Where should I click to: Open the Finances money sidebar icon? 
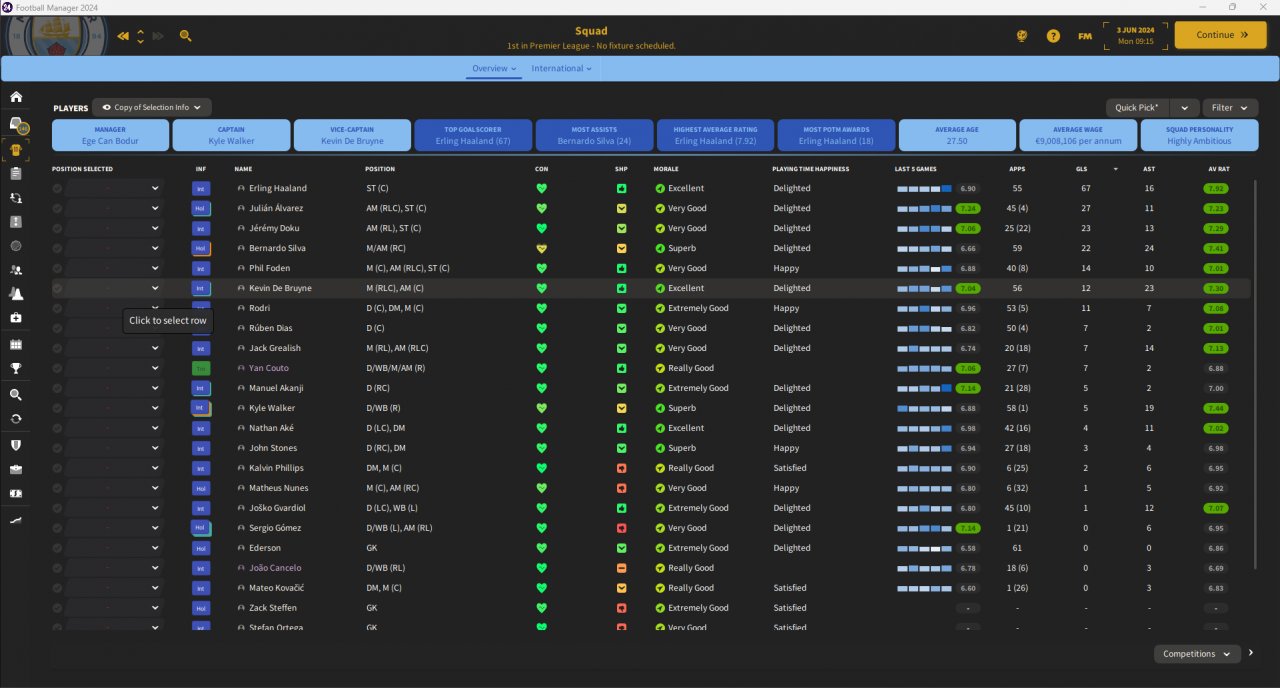coord(16,494)
